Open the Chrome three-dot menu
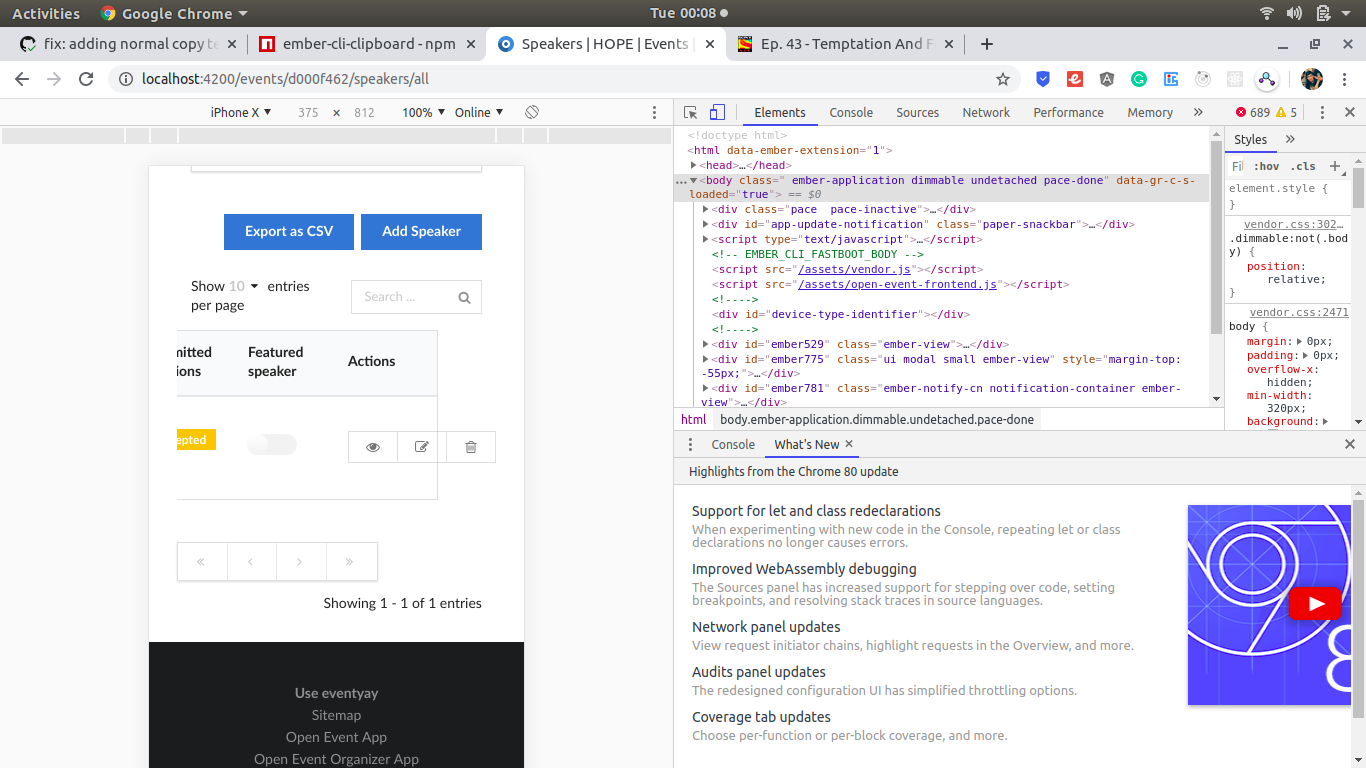1366x768 pixels. tap(1345, 79)
